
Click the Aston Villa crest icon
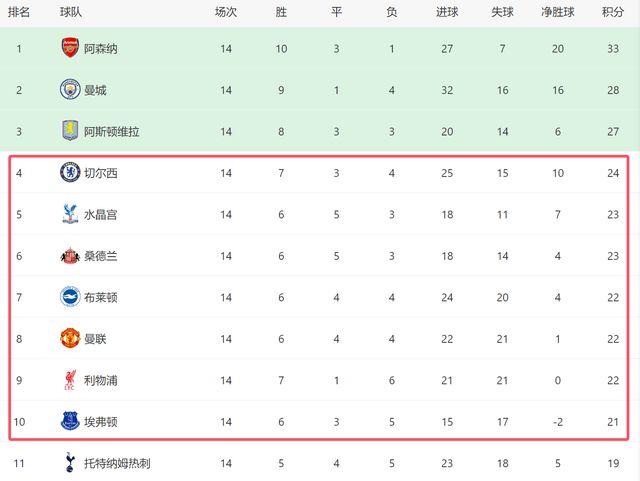click(x=69, y=131)
